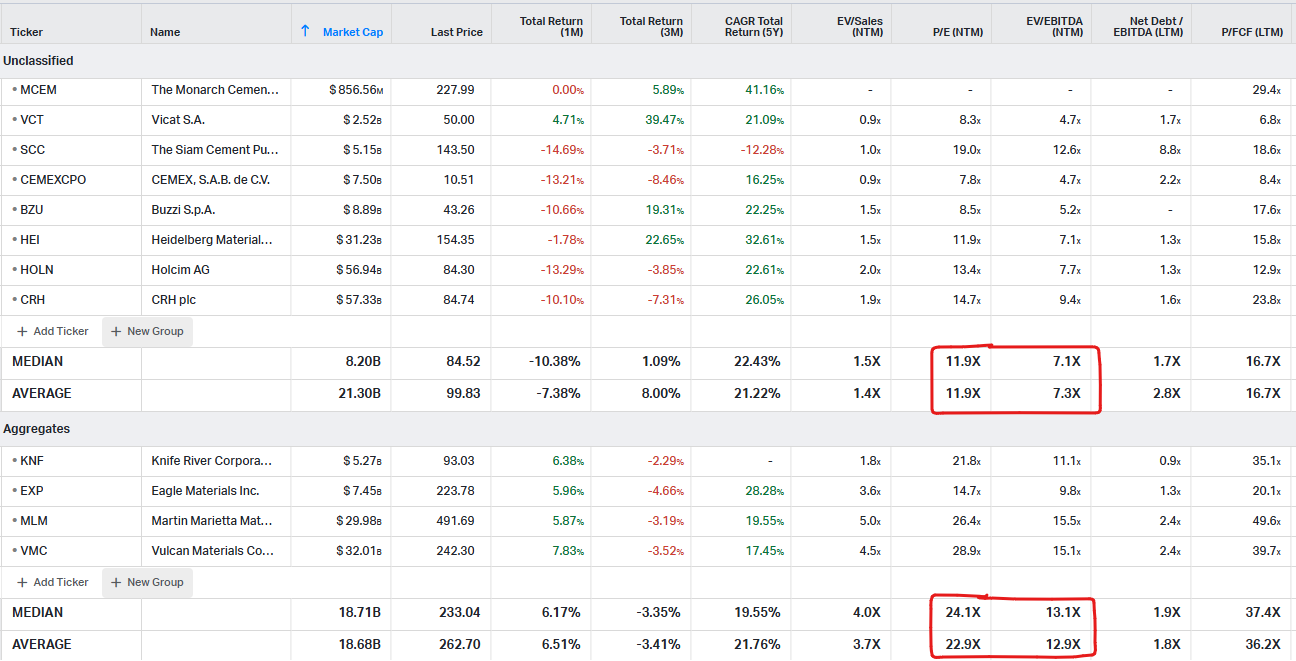Click HEI last price 154.35

(456, 240)
